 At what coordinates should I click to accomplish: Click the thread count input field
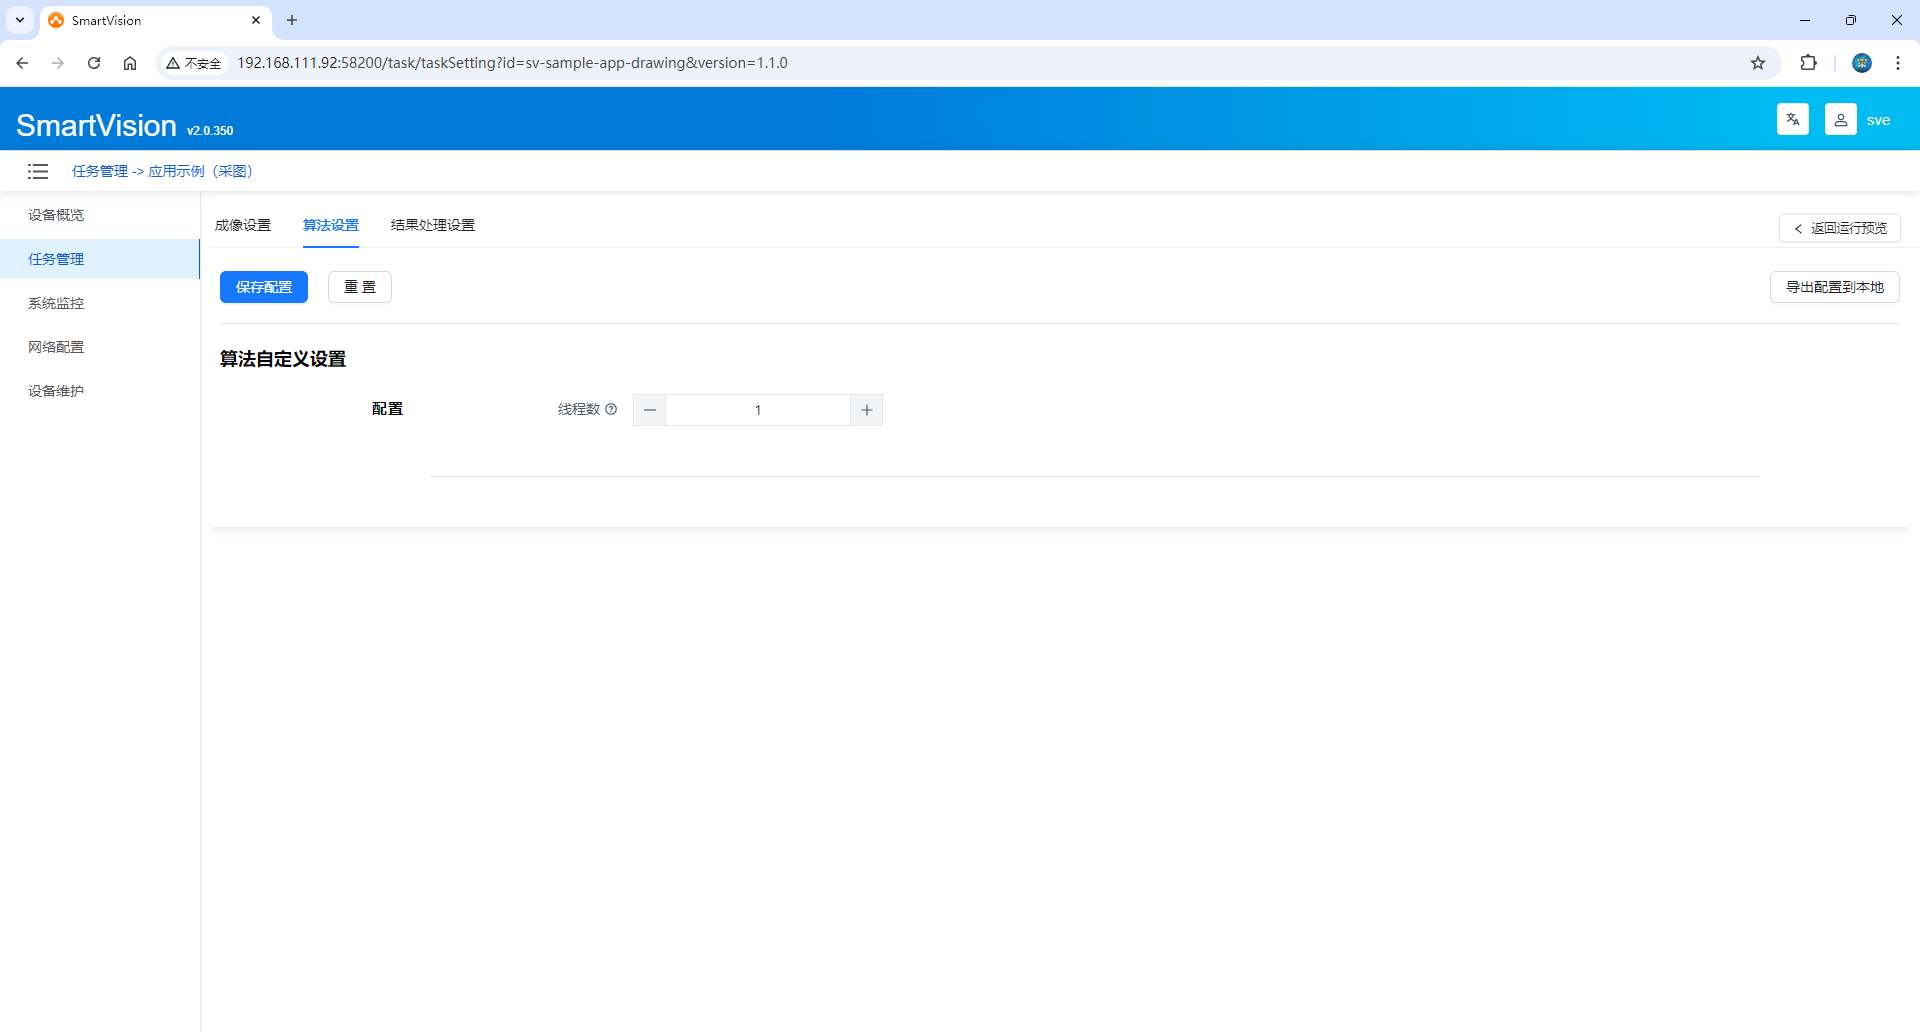click(x=758, y=410)
